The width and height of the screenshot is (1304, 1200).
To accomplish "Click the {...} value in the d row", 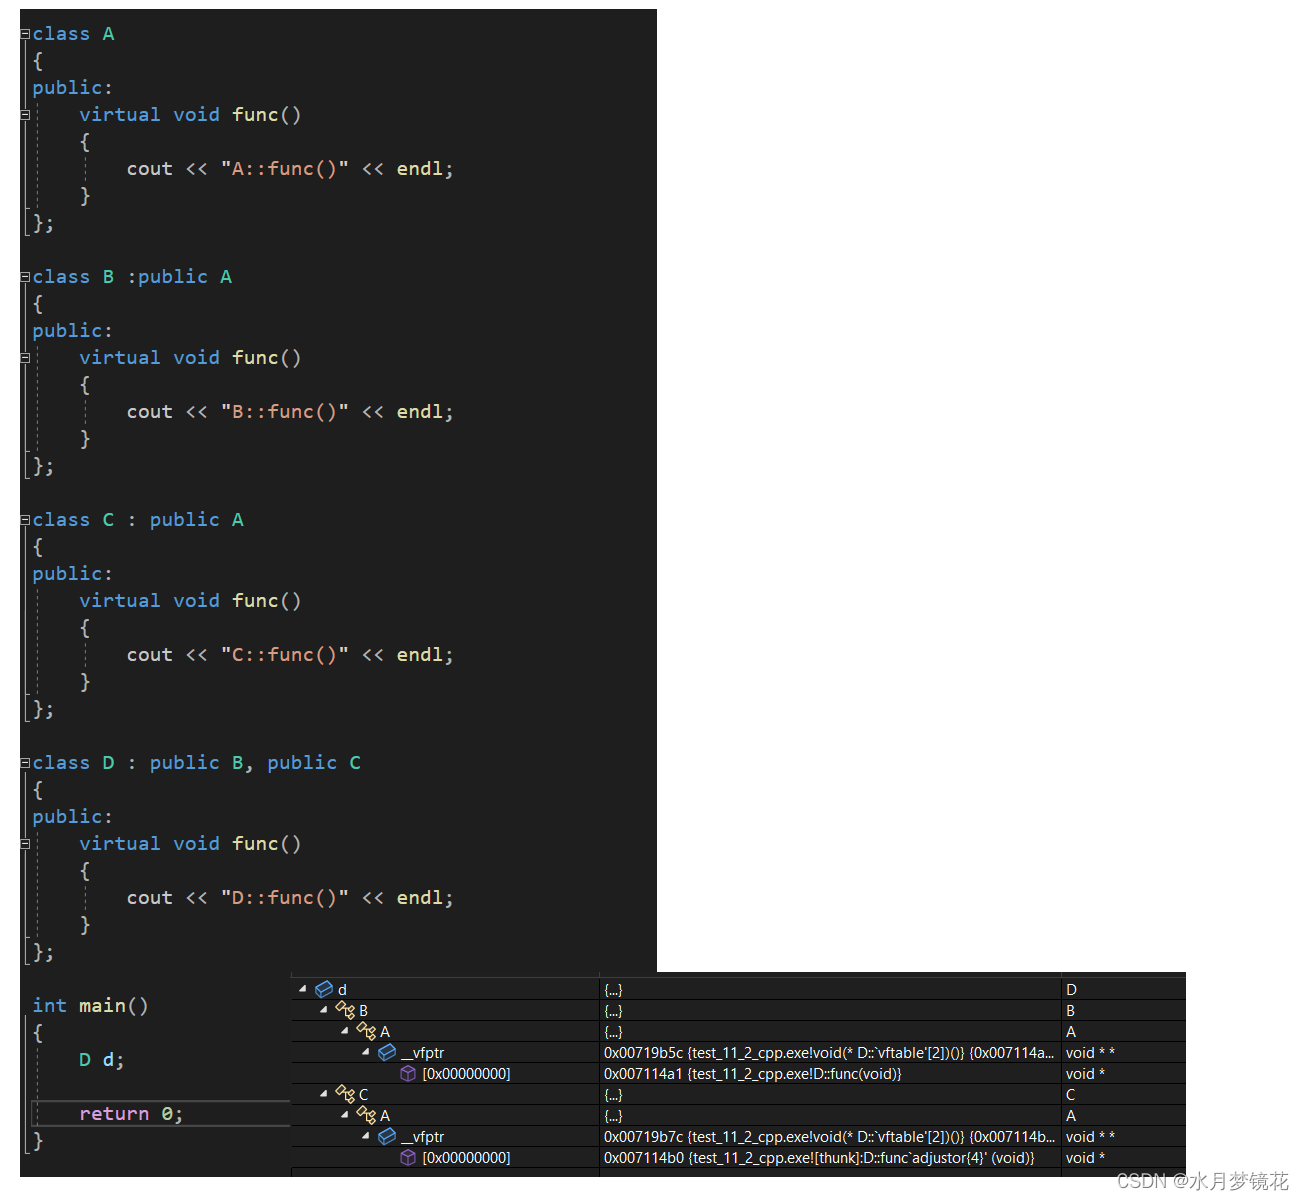I will pyautogui.click(x=613, y=990).
